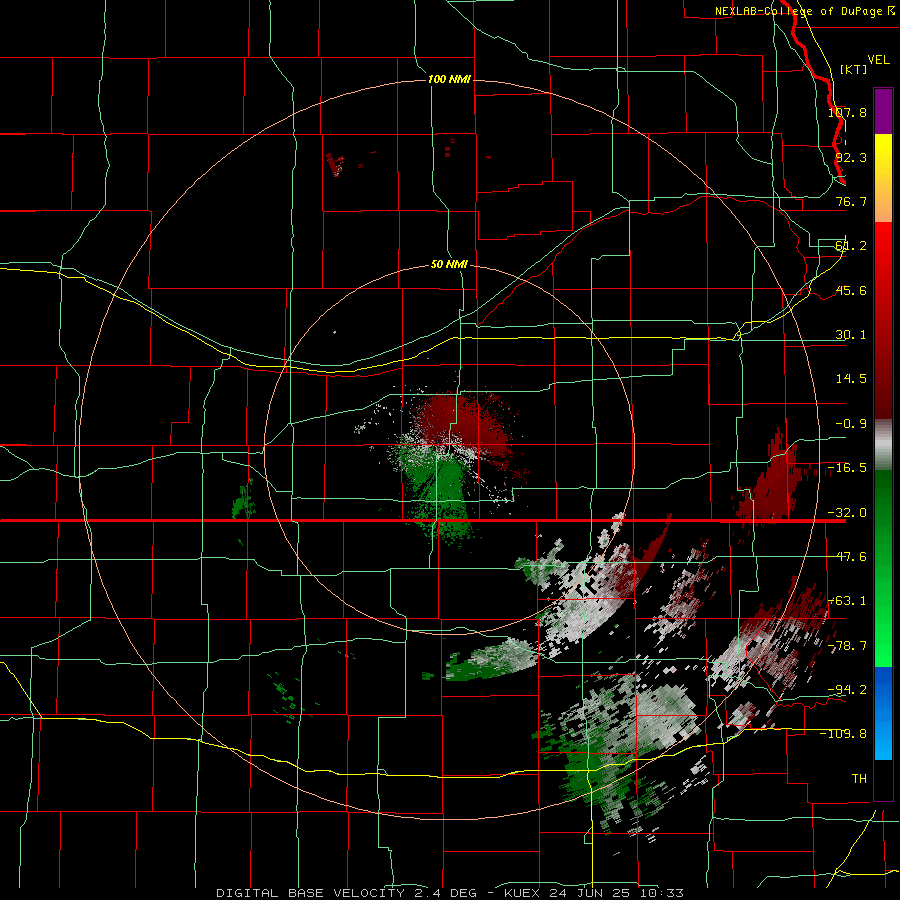
Task: Click the -16.5 velocity scale value
Action: pos(847,468)
